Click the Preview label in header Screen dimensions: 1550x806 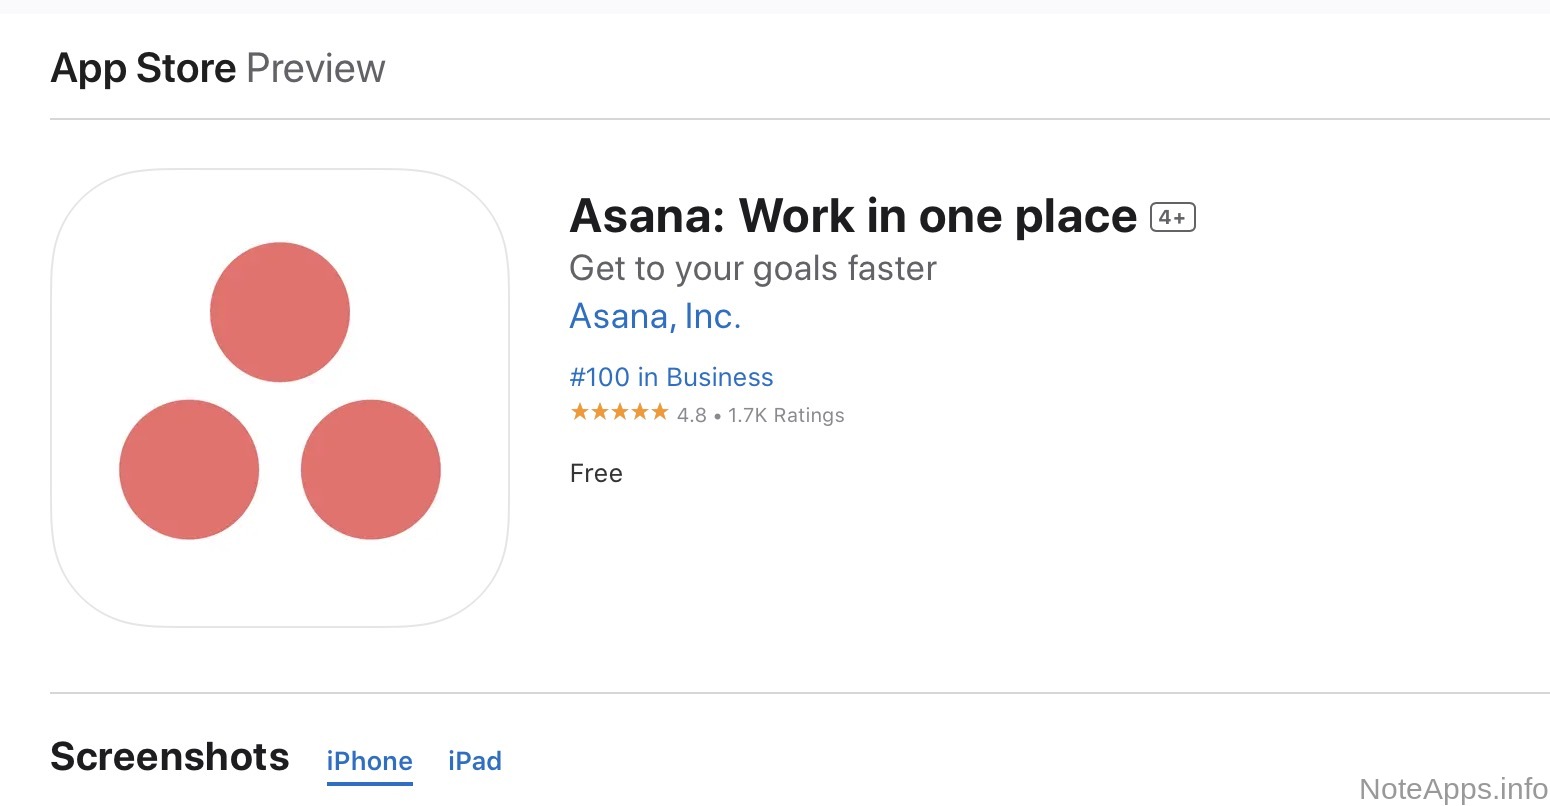tap(315, 68)
